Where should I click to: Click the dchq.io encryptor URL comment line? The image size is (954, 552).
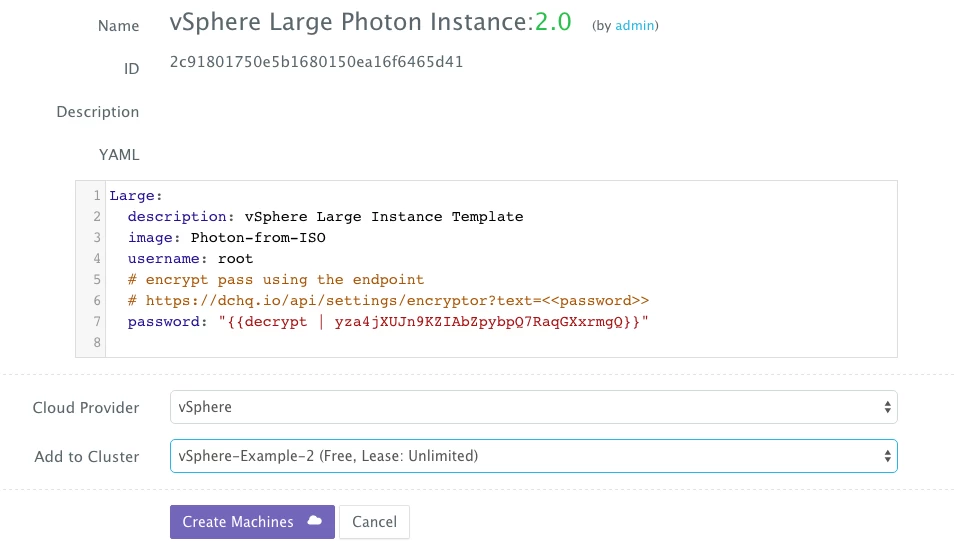click(388, 301)
